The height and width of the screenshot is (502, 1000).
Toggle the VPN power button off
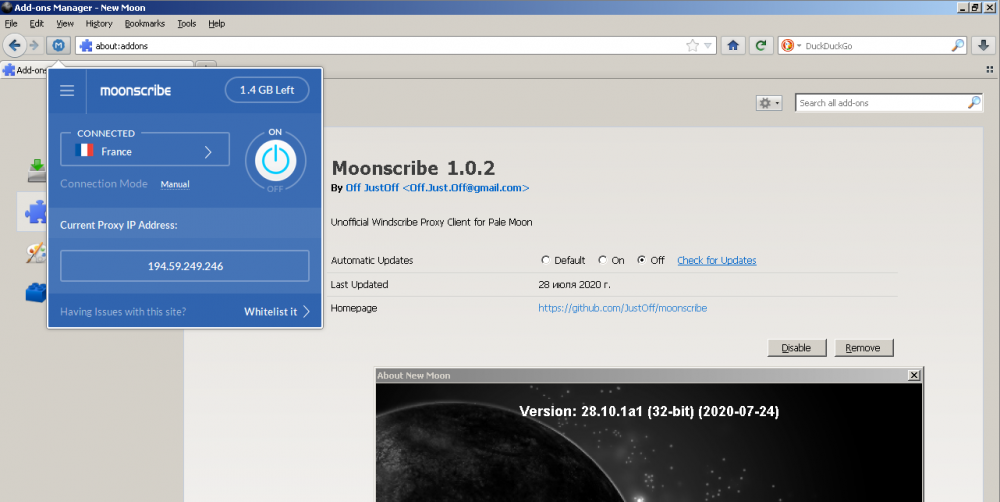point(275,160)
